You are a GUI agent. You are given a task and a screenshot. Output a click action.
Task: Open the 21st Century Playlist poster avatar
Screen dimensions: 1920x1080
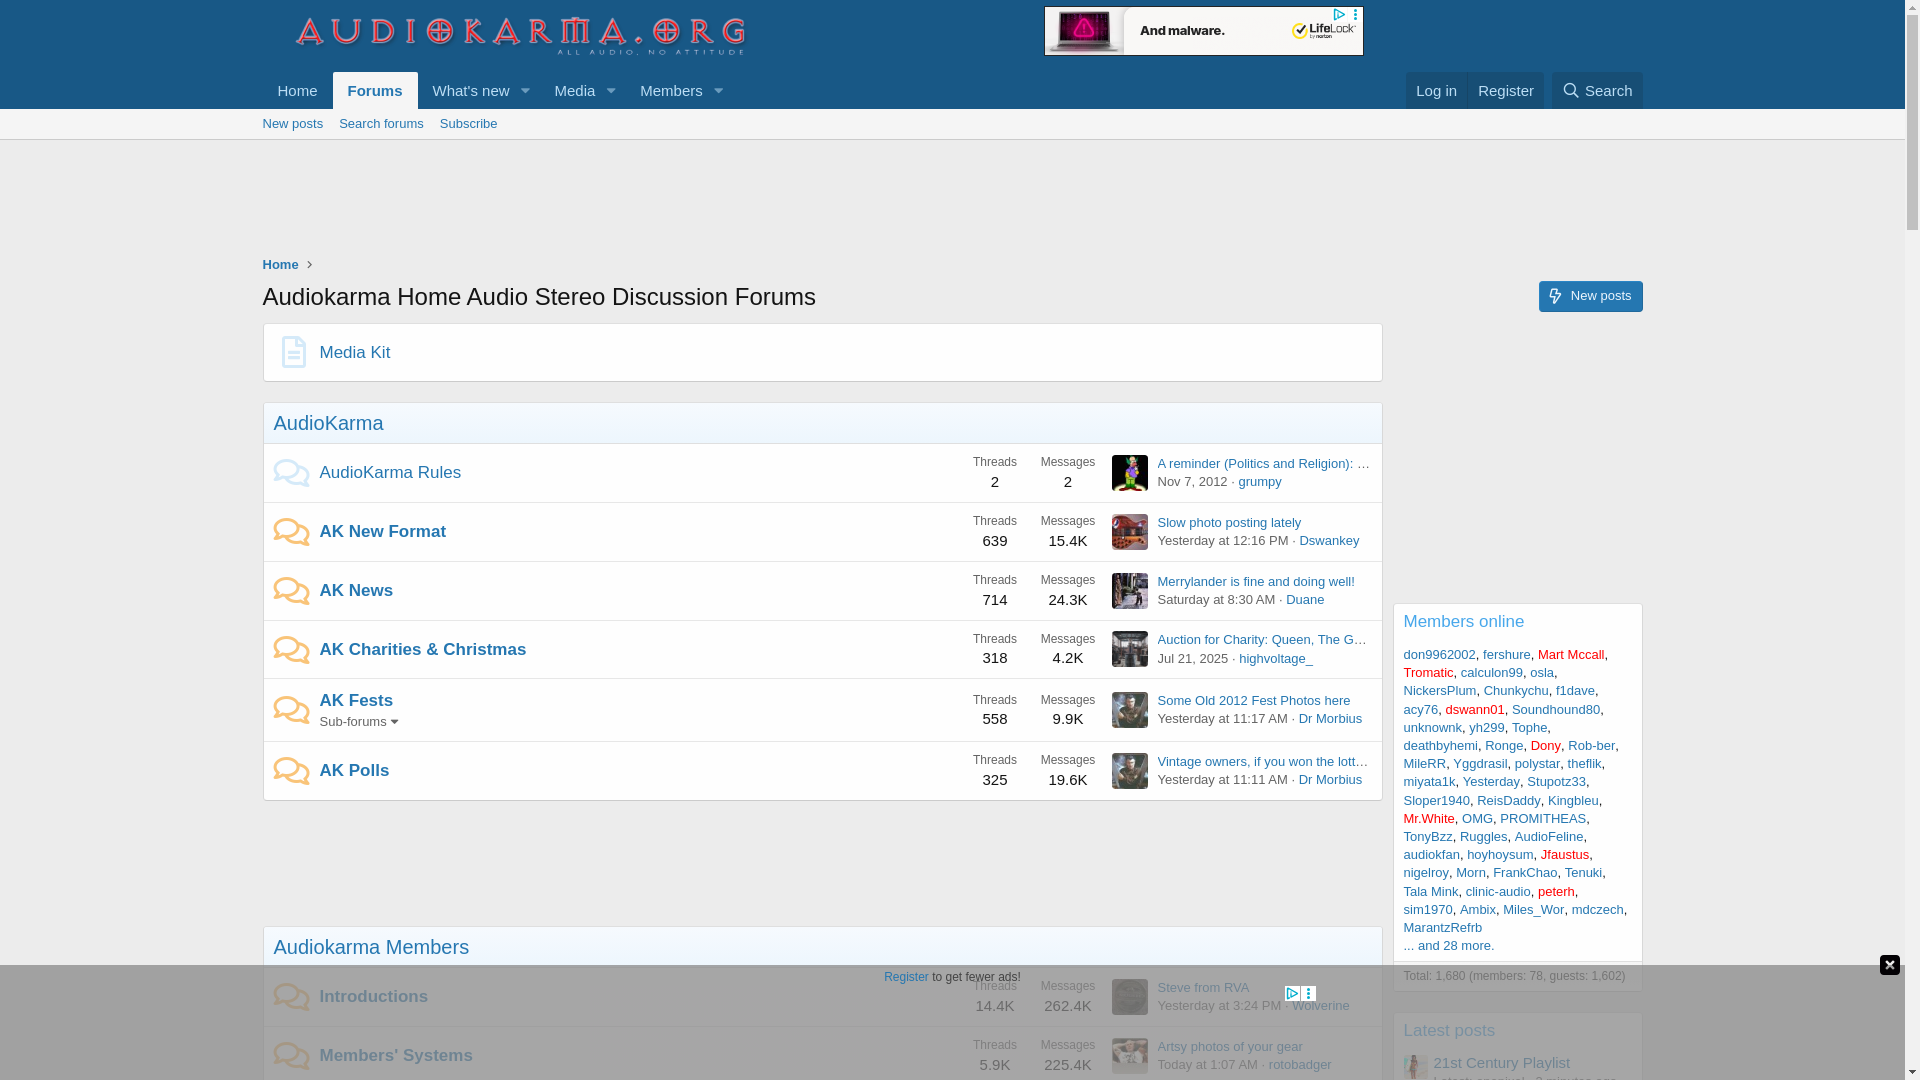click(x=1415, y=1066)
